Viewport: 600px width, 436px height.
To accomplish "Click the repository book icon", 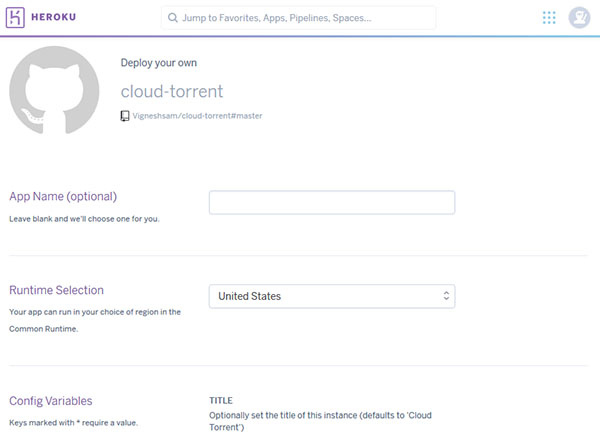I will click(x=125, y=116).
